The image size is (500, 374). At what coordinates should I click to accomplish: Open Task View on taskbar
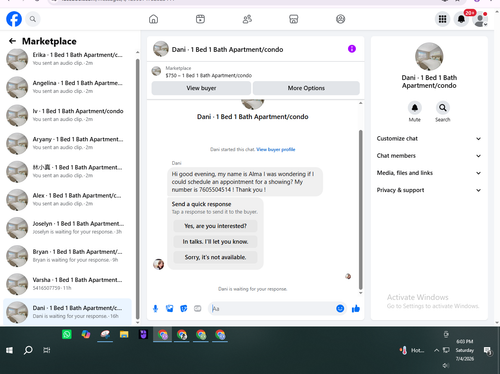47,350
